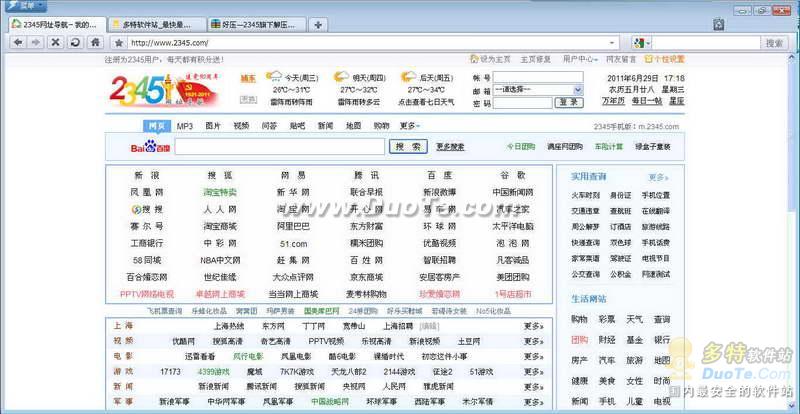Click the 登录 login button
The image size is (800, 414).
[568, 103]
